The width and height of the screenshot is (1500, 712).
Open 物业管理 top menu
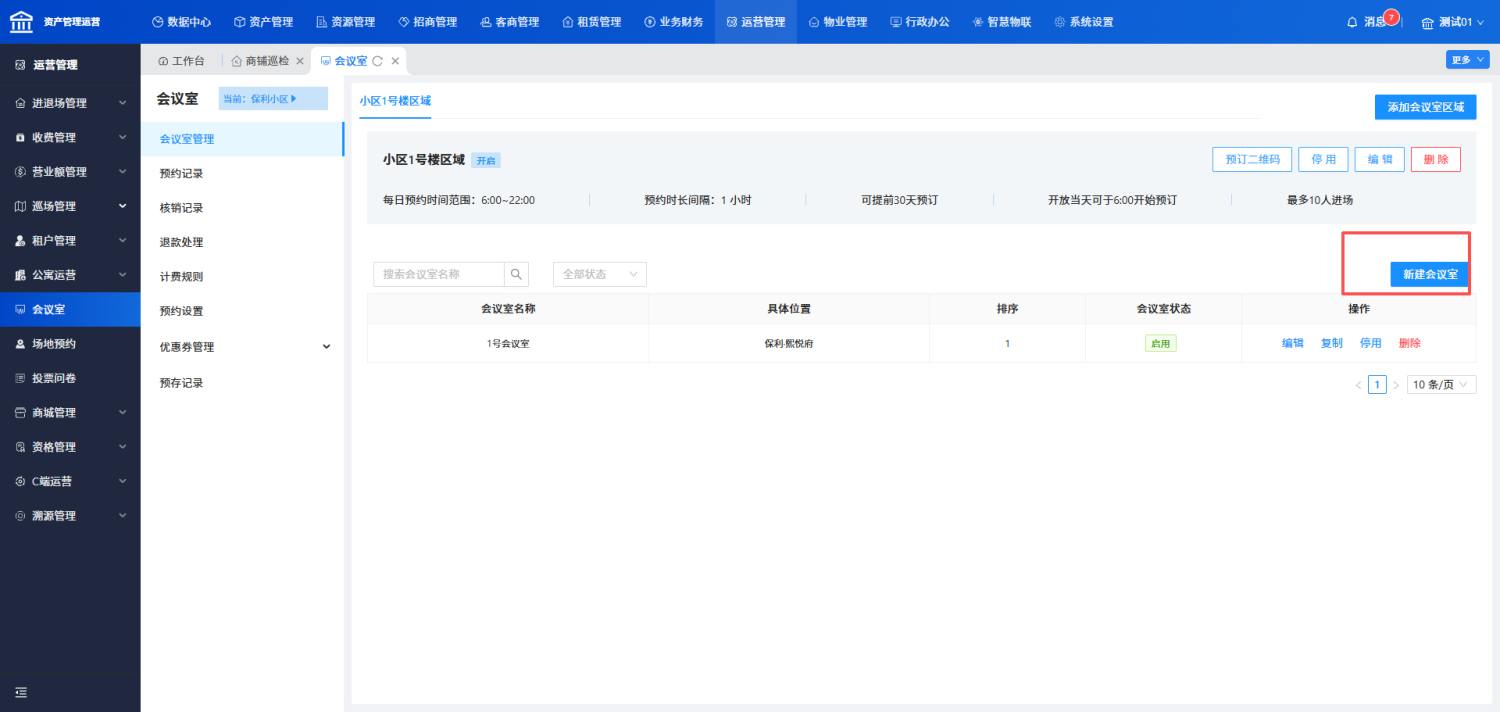click(837, 22)
